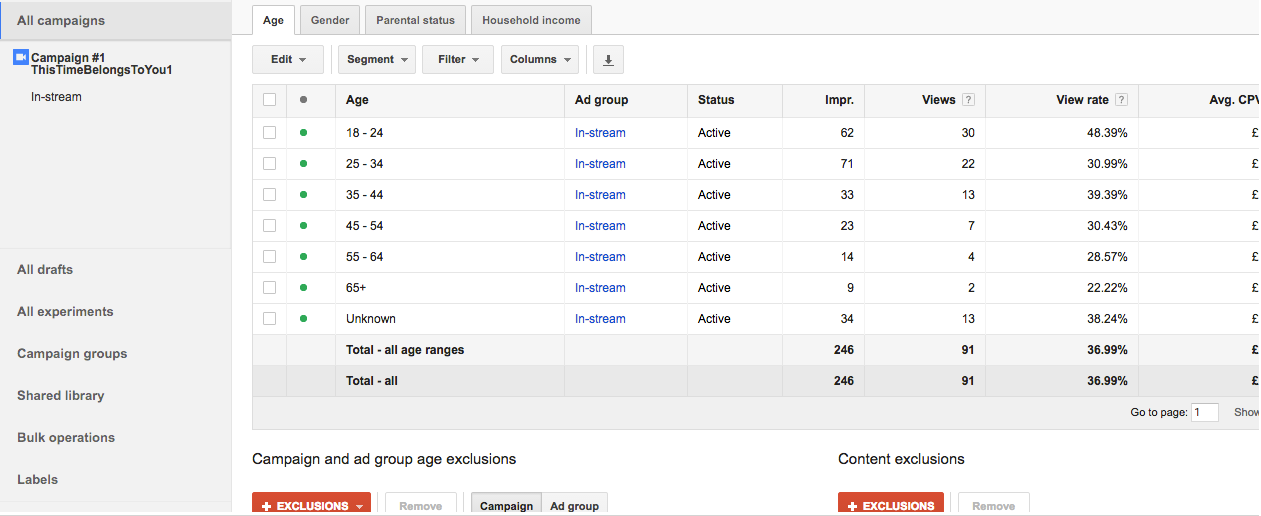Click the status column header dot icon
Image resolution: width=1261 pixels, height=516 pixels.
click(303, 100)
